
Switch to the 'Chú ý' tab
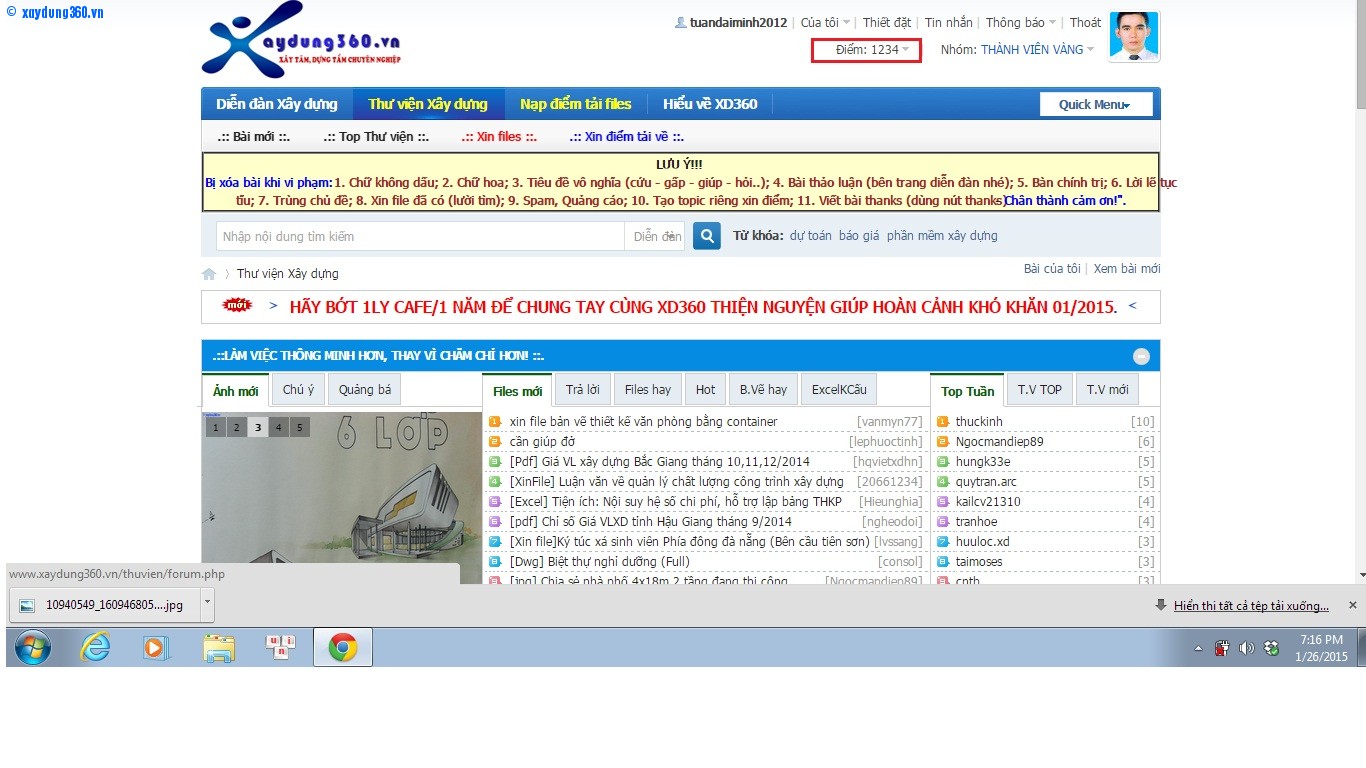tap(298, 390)
